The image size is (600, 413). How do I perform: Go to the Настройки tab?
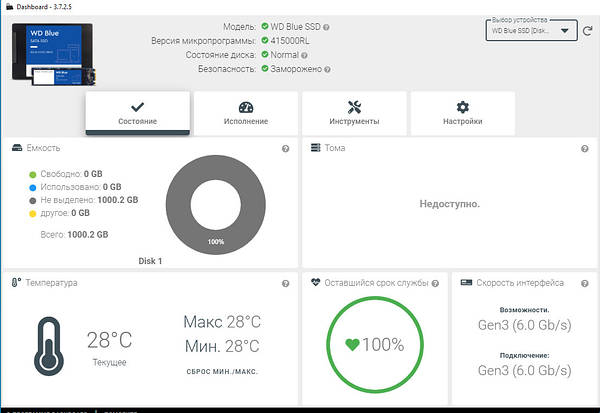pyautogui.click(x=463, y=113)
